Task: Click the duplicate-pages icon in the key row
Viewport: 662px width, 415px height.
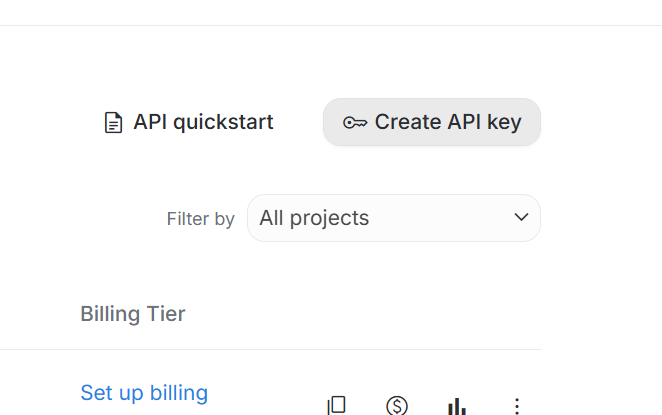Action: [x=337, y=405]
